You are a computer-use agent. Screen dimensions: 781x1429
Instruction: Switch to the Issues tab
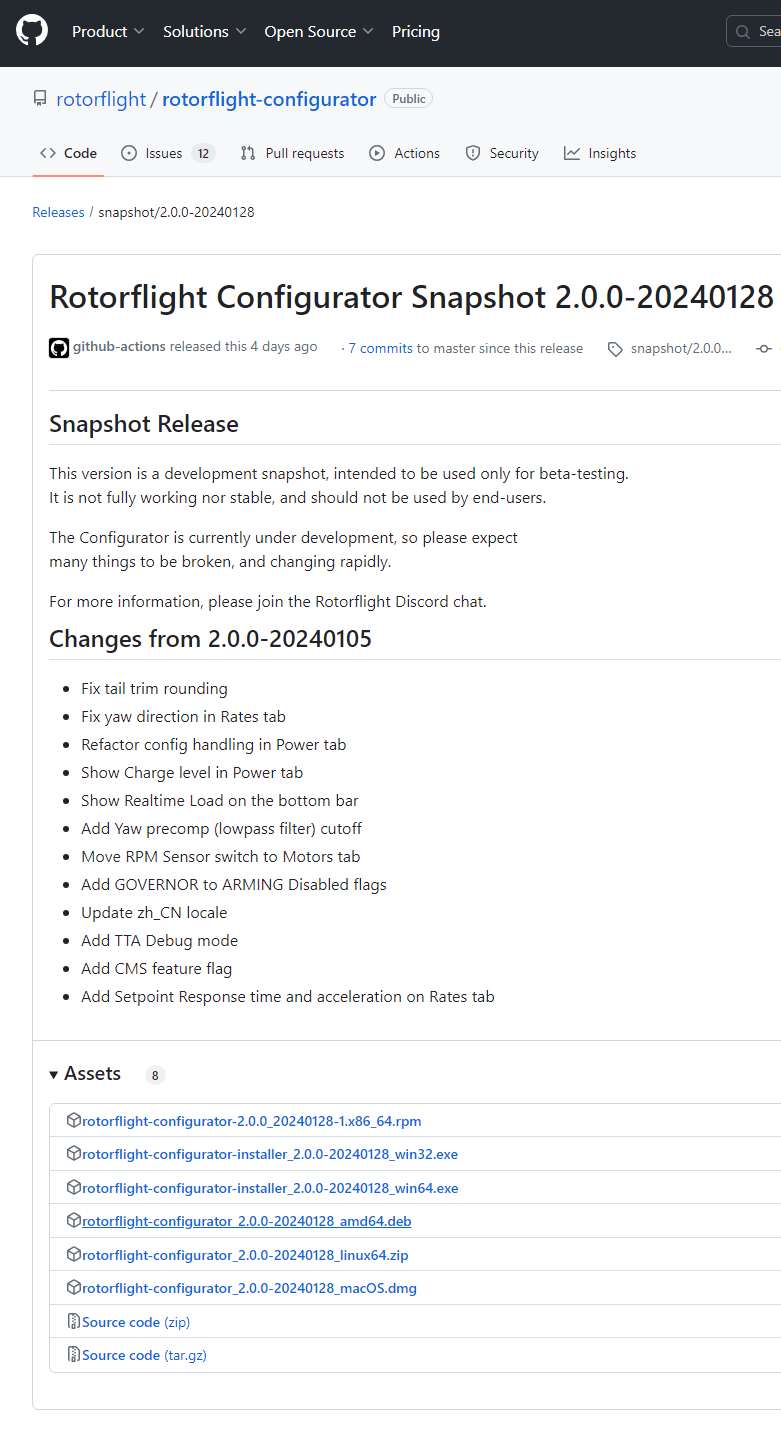166,153
